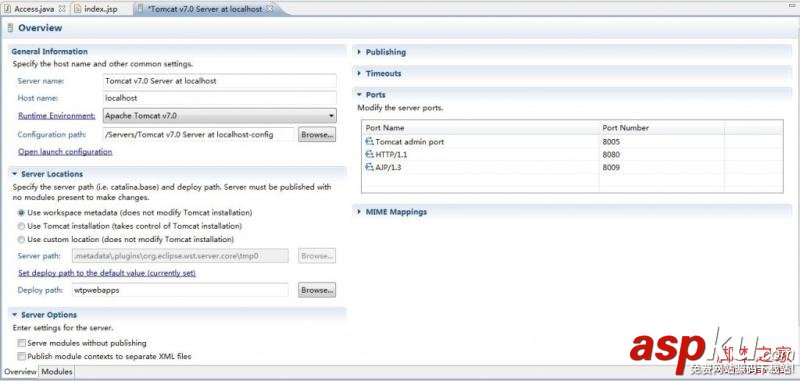
Task: Select the HTTP/1.1 port row
Action: (572, 155)
